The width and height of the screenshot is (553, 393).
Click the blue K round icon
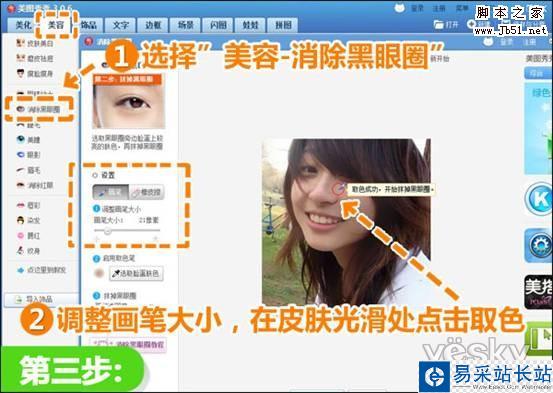(x=540, y=198)
